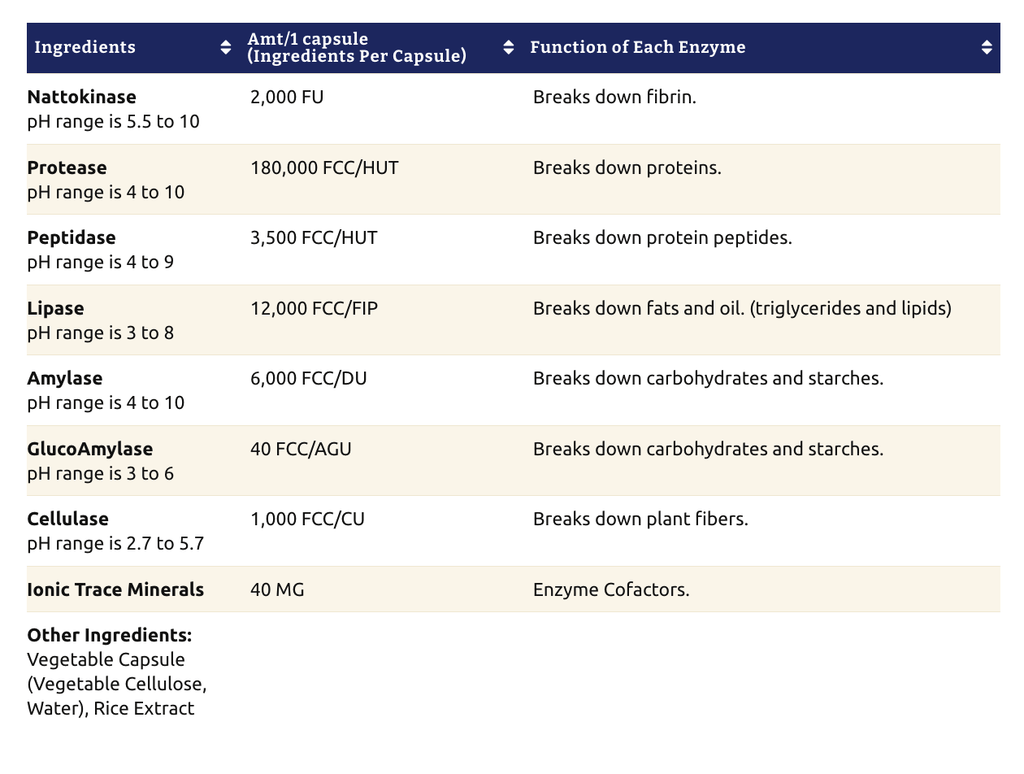This screenshot has width=1024, height=774.
Task: Click the Cellulase ingredient name
Action: click(x=68, y=519)
